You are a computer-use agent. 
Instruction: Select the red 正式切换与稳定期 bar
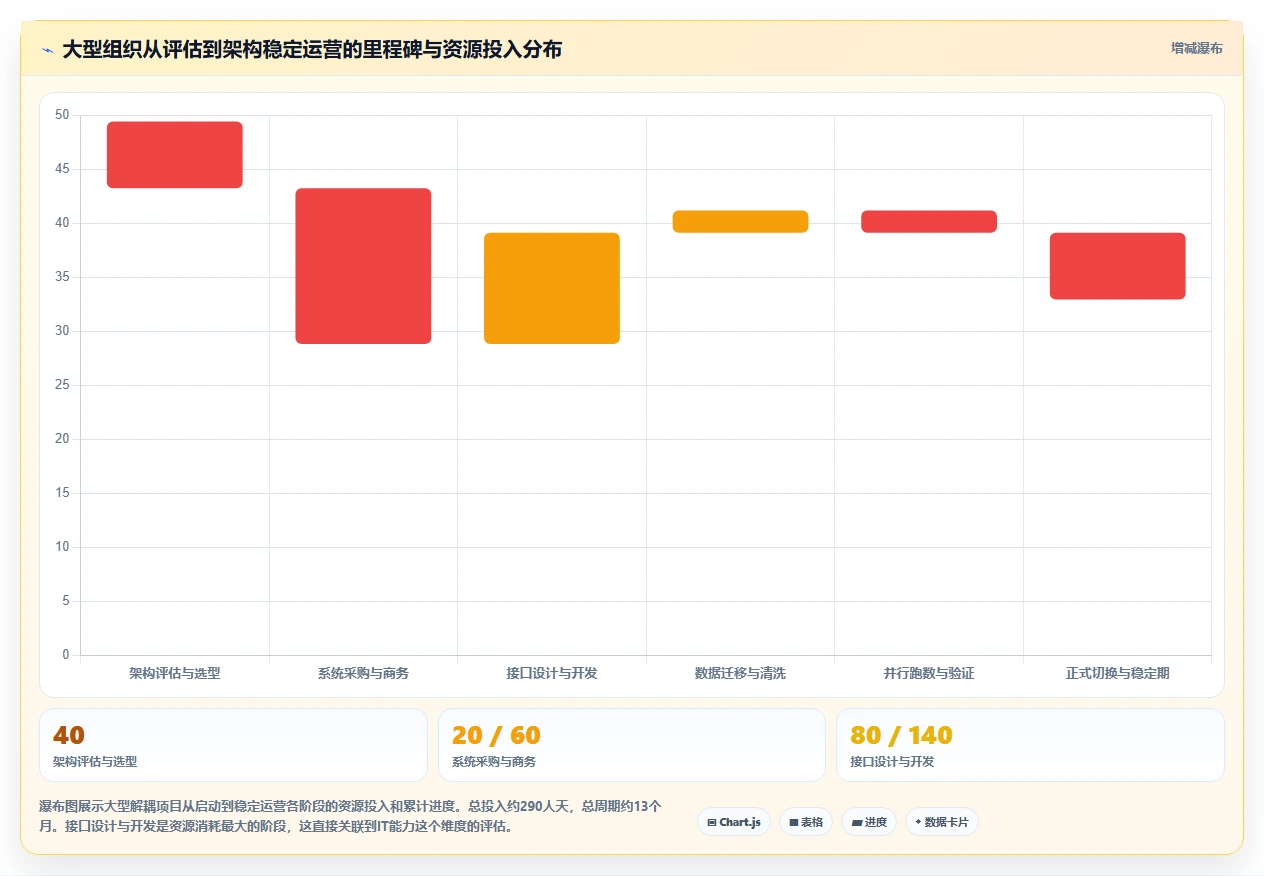coord(1117,266)
